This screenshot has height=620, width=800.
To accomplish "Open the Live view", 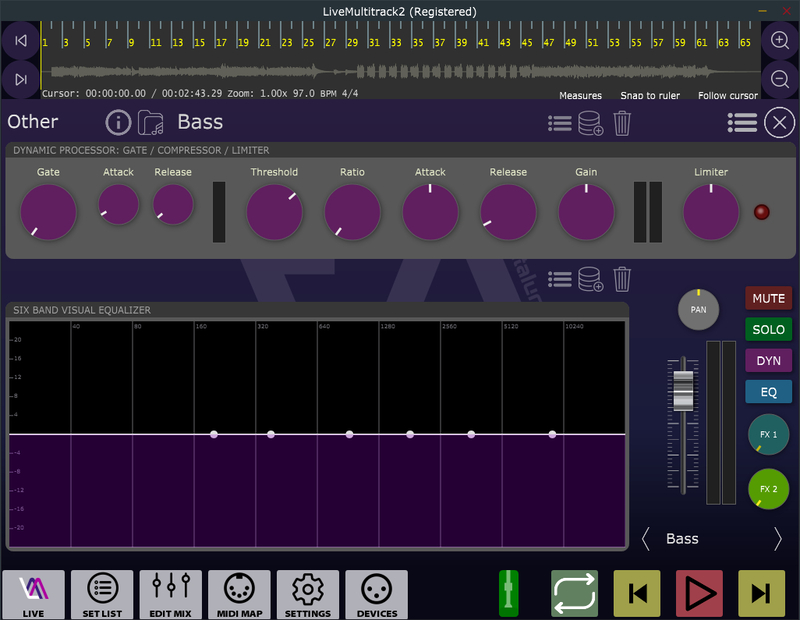I will click(34, 594).
